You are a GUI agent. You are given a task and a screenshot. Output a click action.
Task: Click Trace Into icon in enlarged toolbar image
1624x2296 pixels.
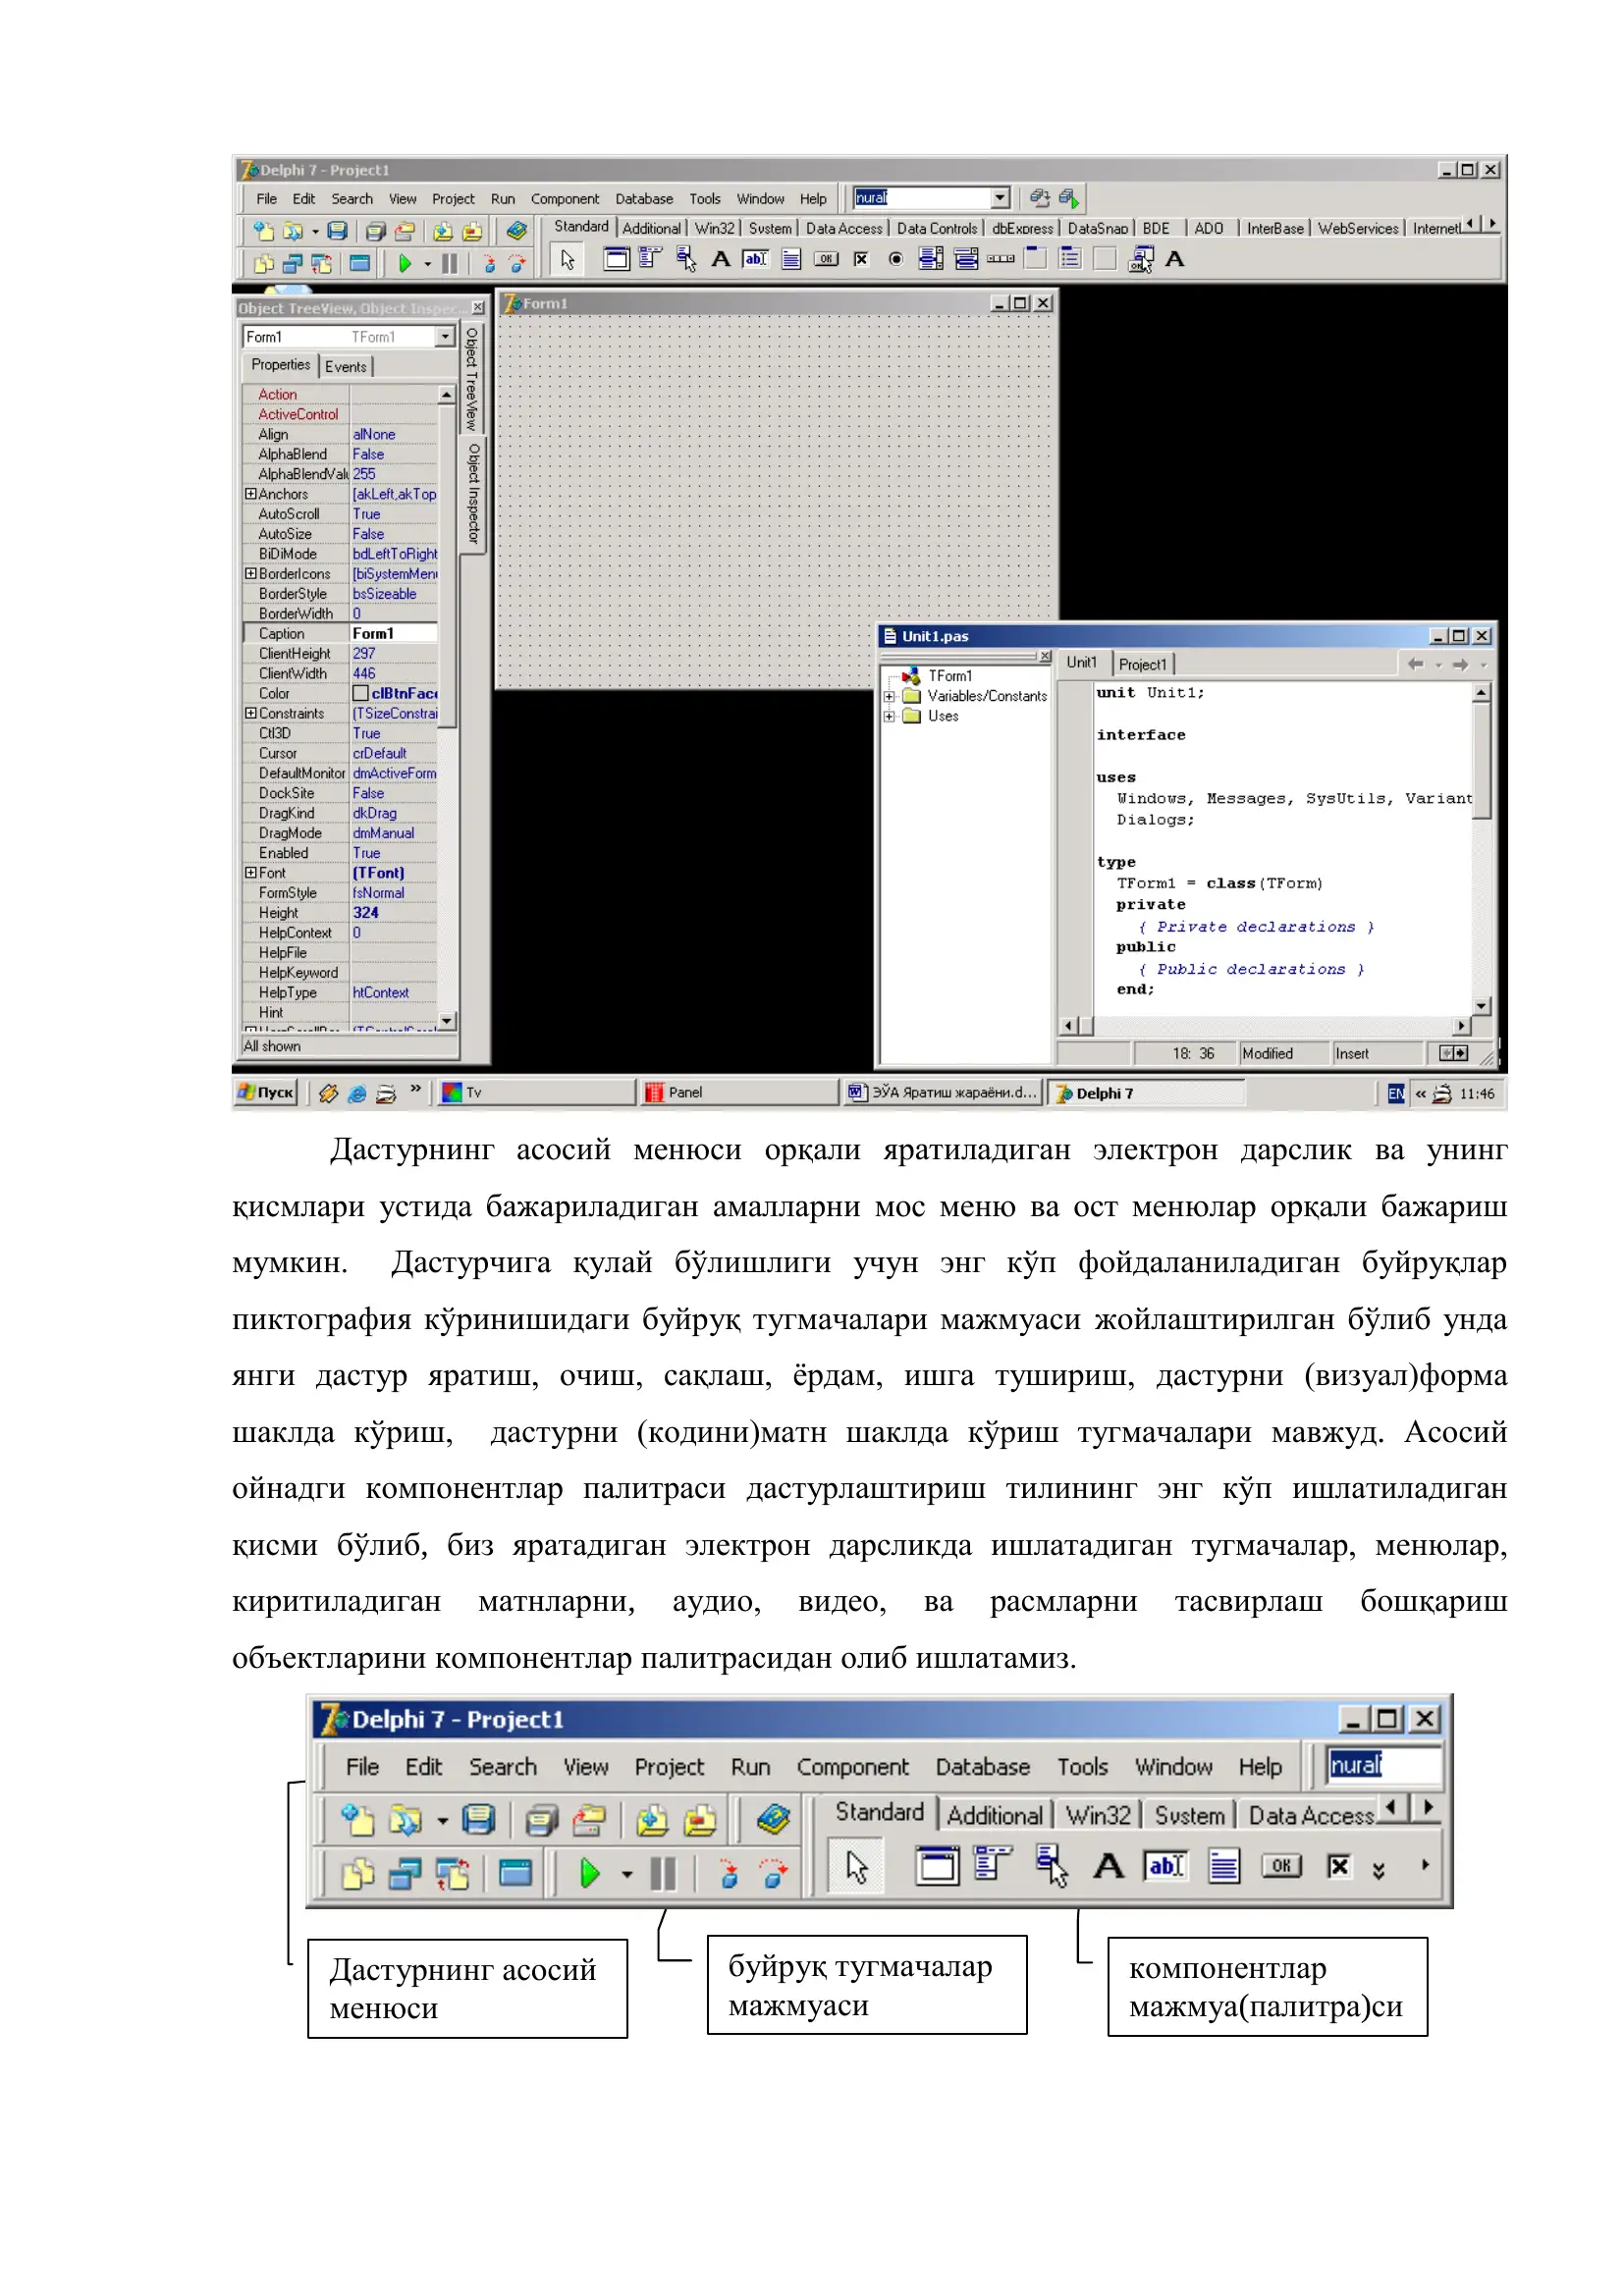point(729,1873)
